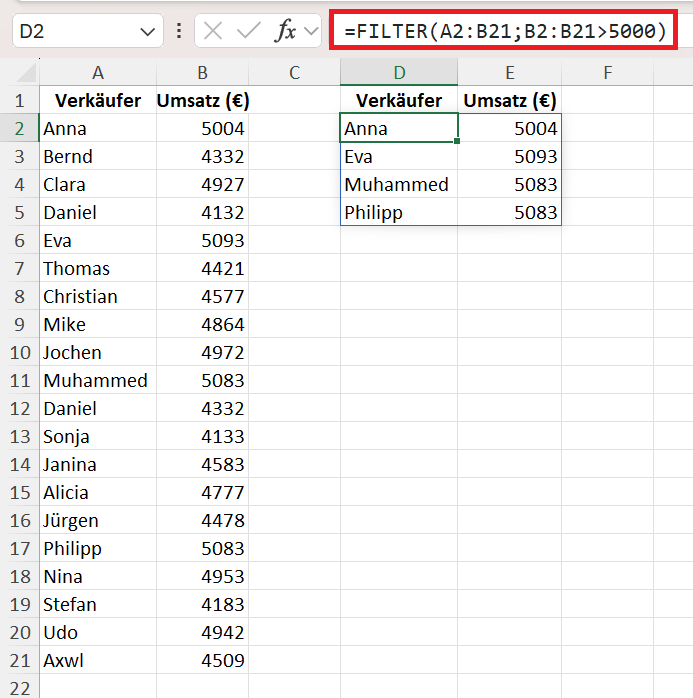Select the Verkäufer header cell in column A
693x698 pixels.
pyautogui.click(x=98, y=101)
